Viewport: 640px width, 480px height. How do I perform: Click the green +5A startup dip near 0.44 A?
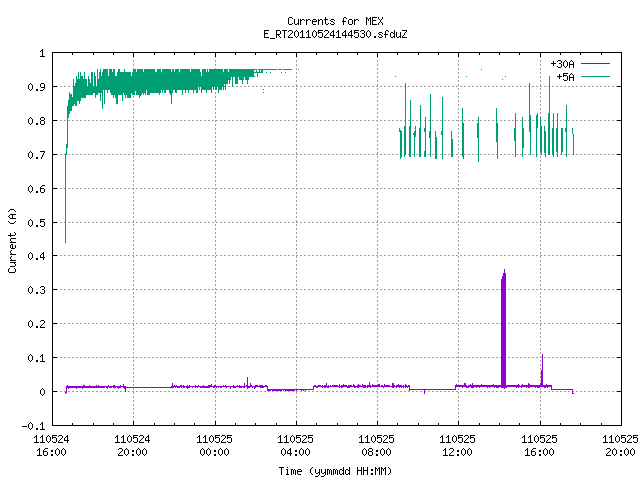point(65,200)
